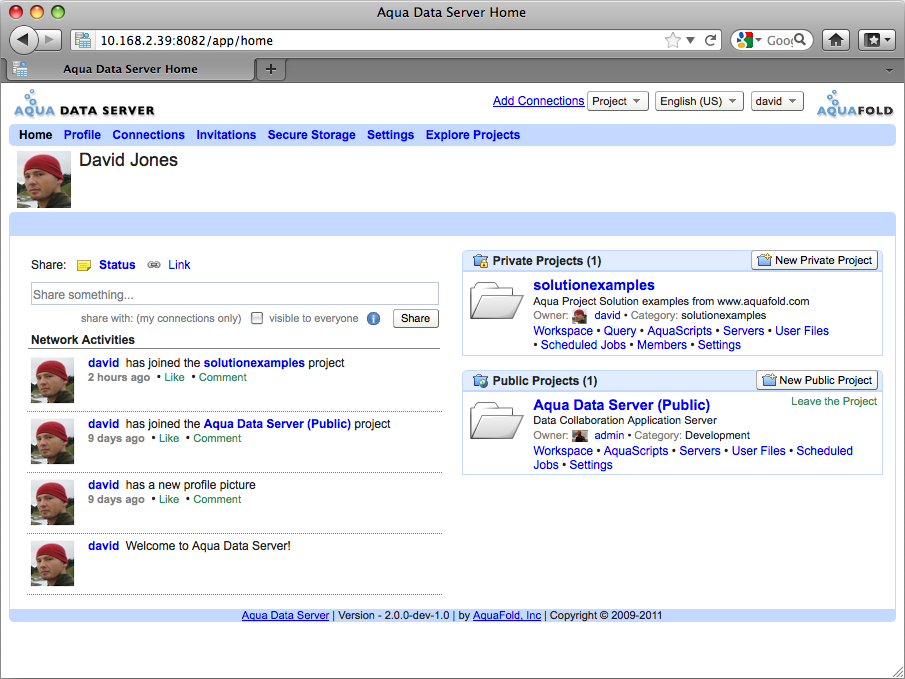Click the browser forward arrow button

50,40
